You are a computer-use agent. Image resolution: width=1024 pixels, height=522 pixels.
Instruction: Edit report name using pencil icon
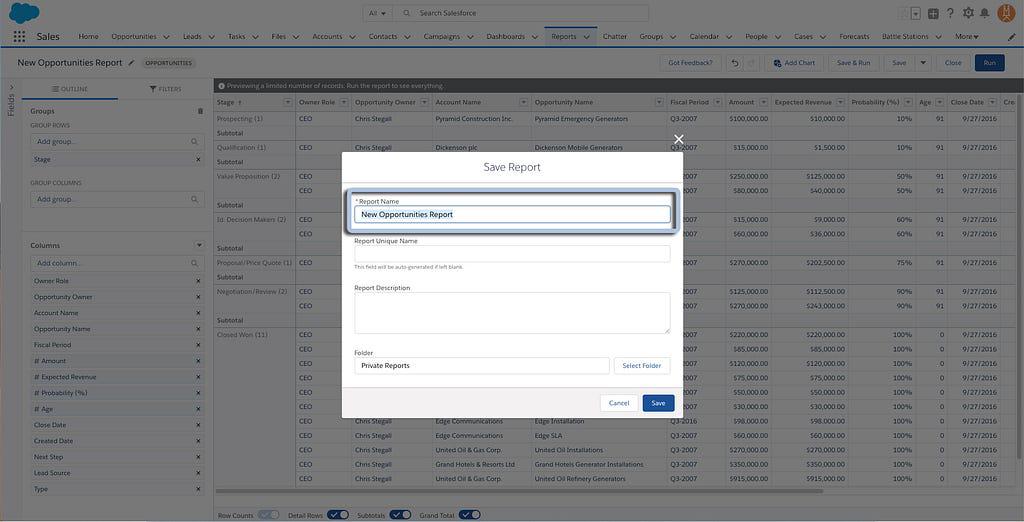(x=131, y=63)
